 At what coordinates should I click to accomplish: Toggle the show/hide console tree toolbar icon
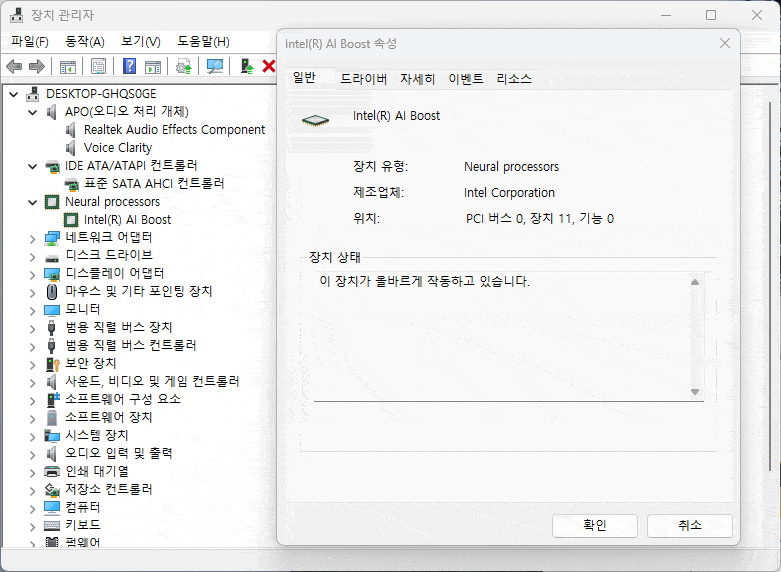click(x=68, y=66)
